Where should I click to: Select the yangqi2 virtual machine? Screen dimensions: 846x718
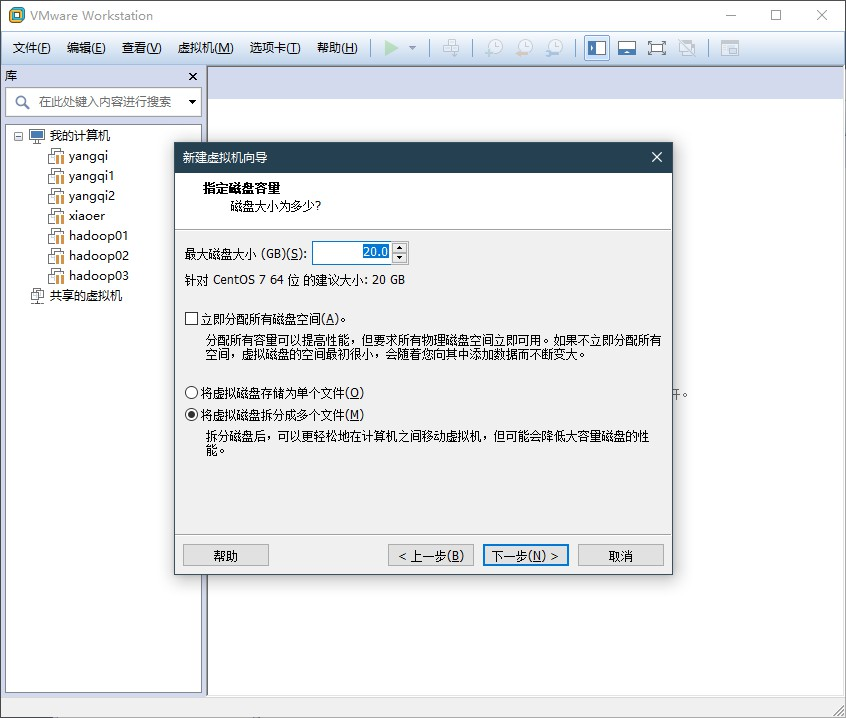[x=92, y=196]
